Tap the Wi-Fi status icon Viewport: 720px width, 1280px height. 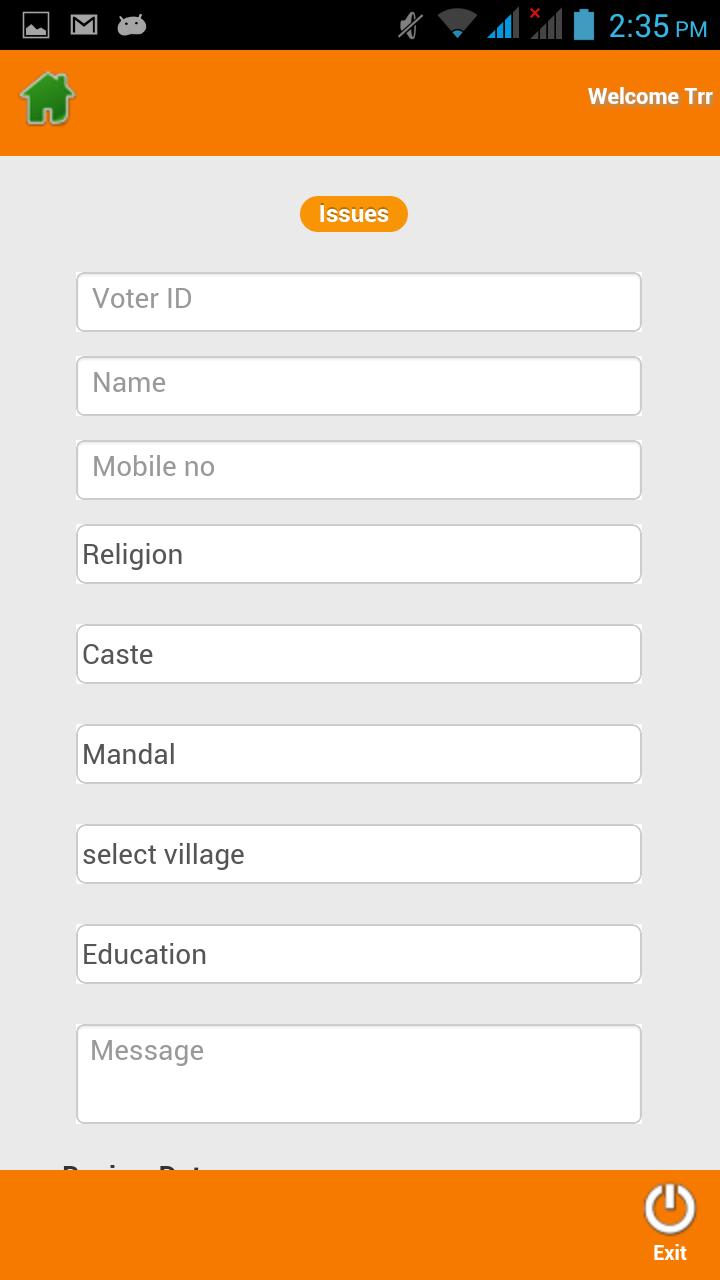[457, 24]
